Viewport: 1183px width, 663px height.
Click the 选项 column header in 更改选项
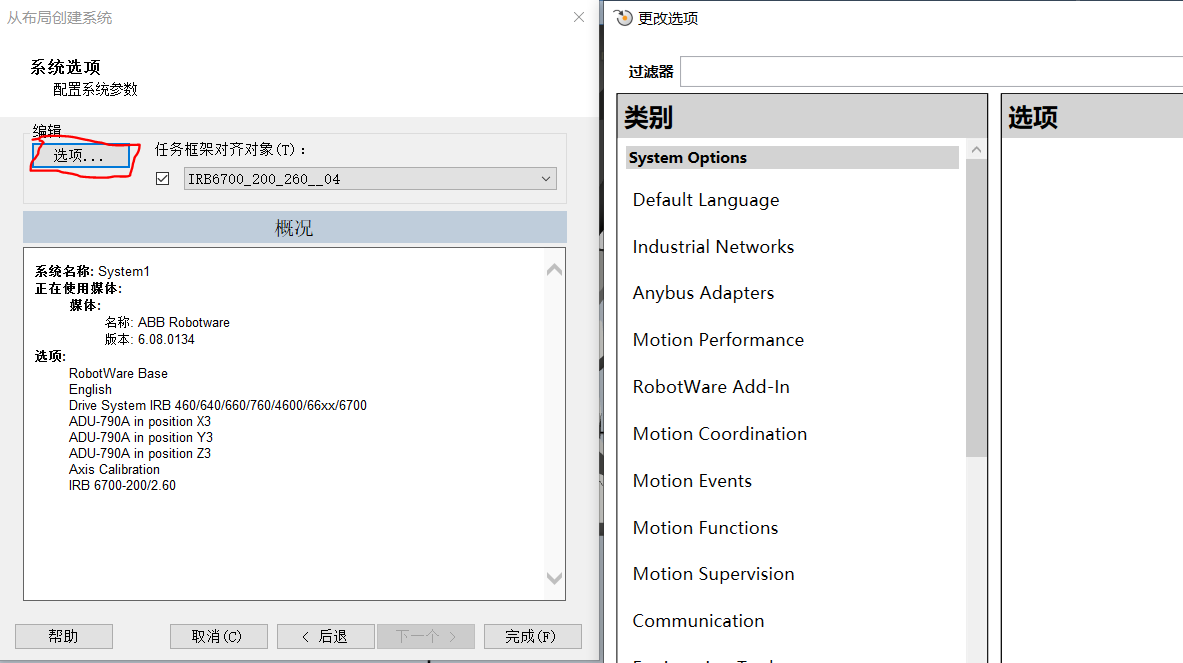coord(1092,116)
